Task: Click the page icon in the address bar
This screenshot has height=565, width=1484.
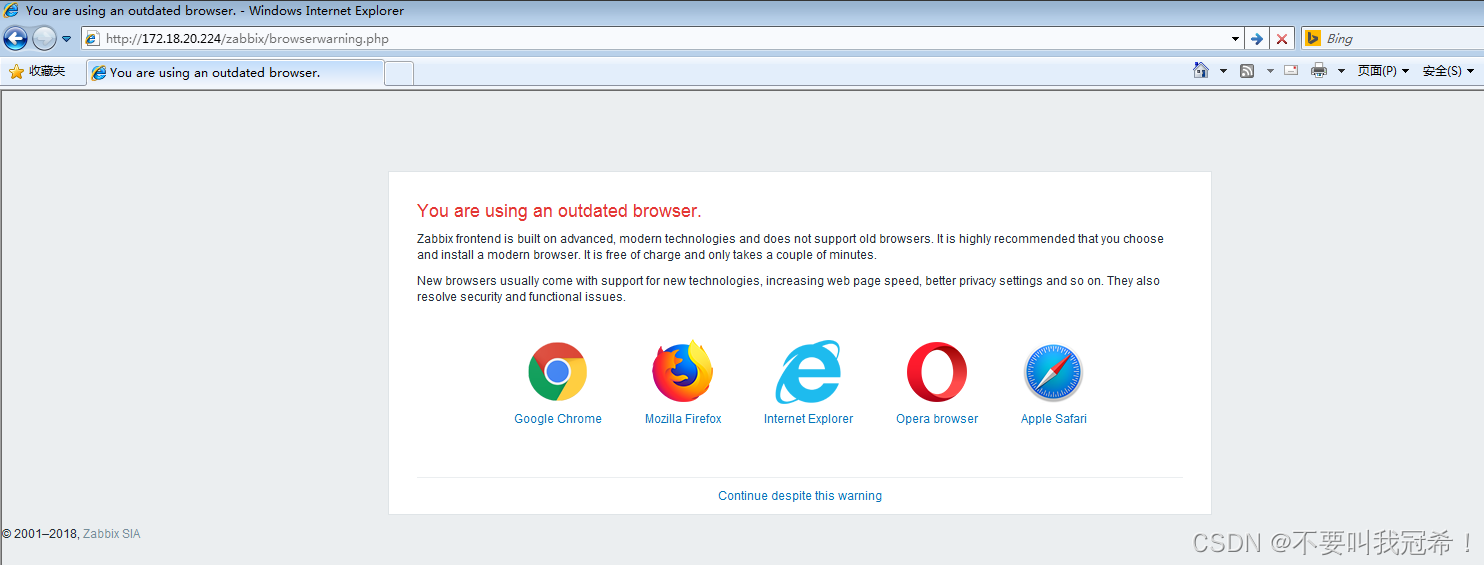Action: point(93,39)
